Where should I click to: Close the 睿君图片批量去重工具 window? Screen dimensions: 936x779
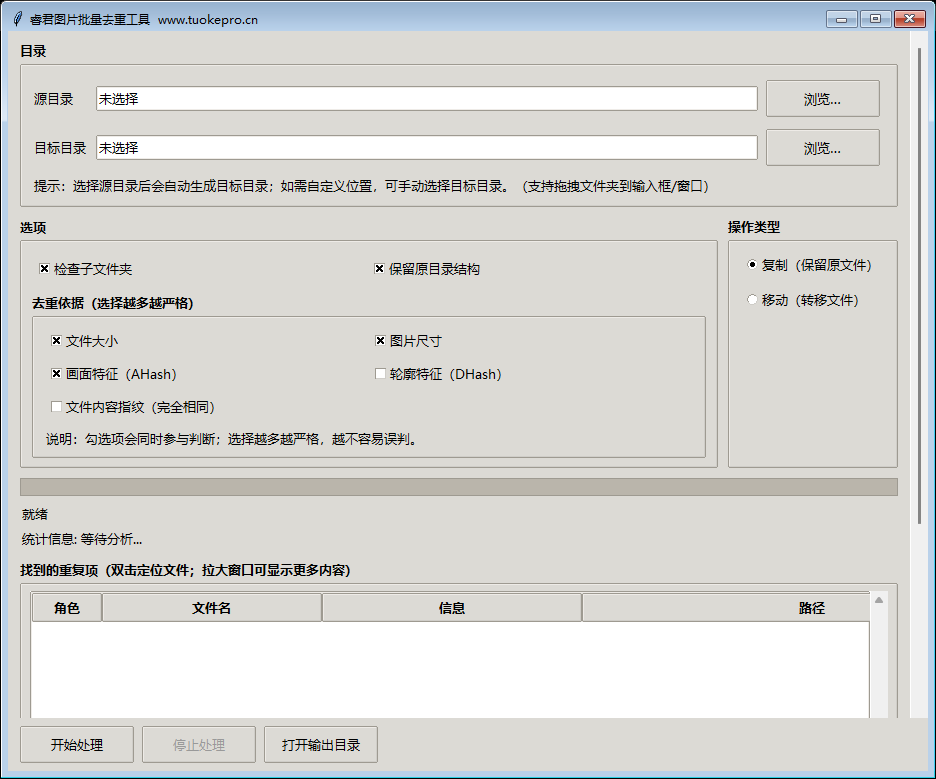pyautogui.click(x=910, y=19)
